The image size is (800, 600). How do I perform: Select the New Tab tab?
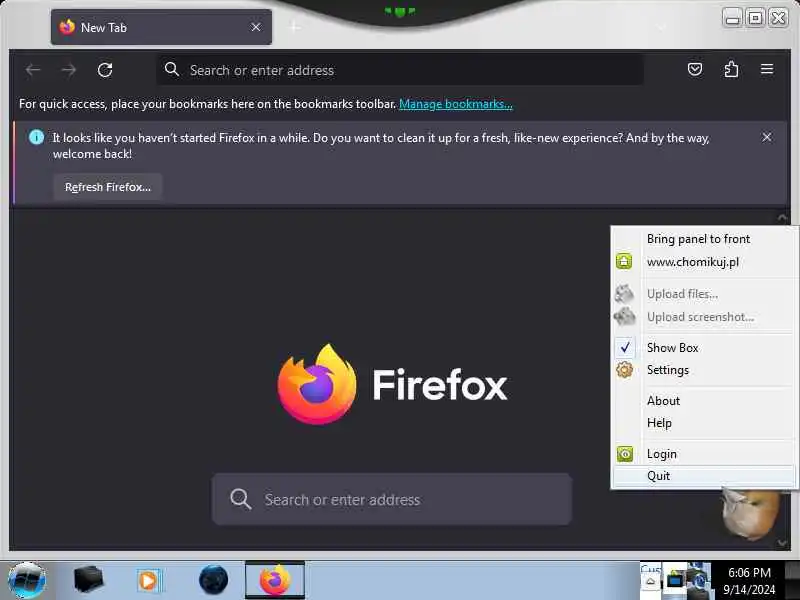pos(161,27)
